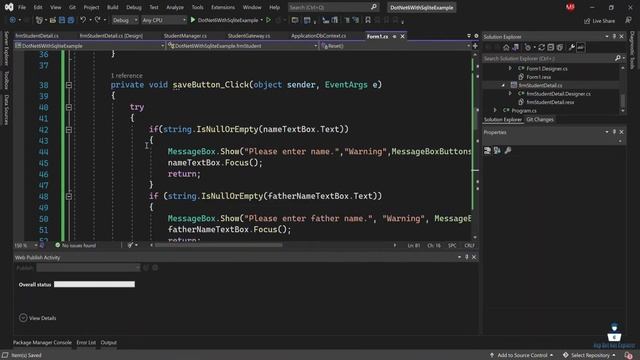Open the Reset() member dropdown
The height and width of the screenshot is (360, 640).
(x=396, y=46)
